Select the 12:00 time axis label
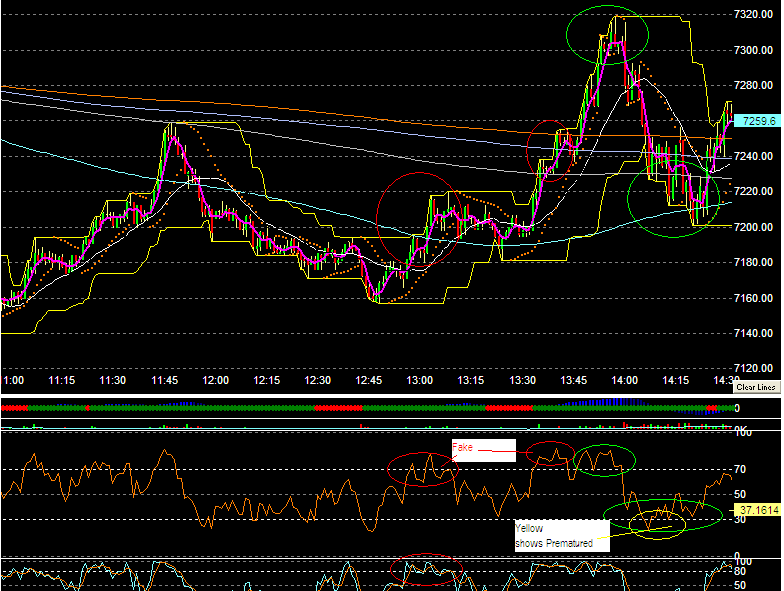This screenshot has width=784, height=591. [x=216, y=380]
